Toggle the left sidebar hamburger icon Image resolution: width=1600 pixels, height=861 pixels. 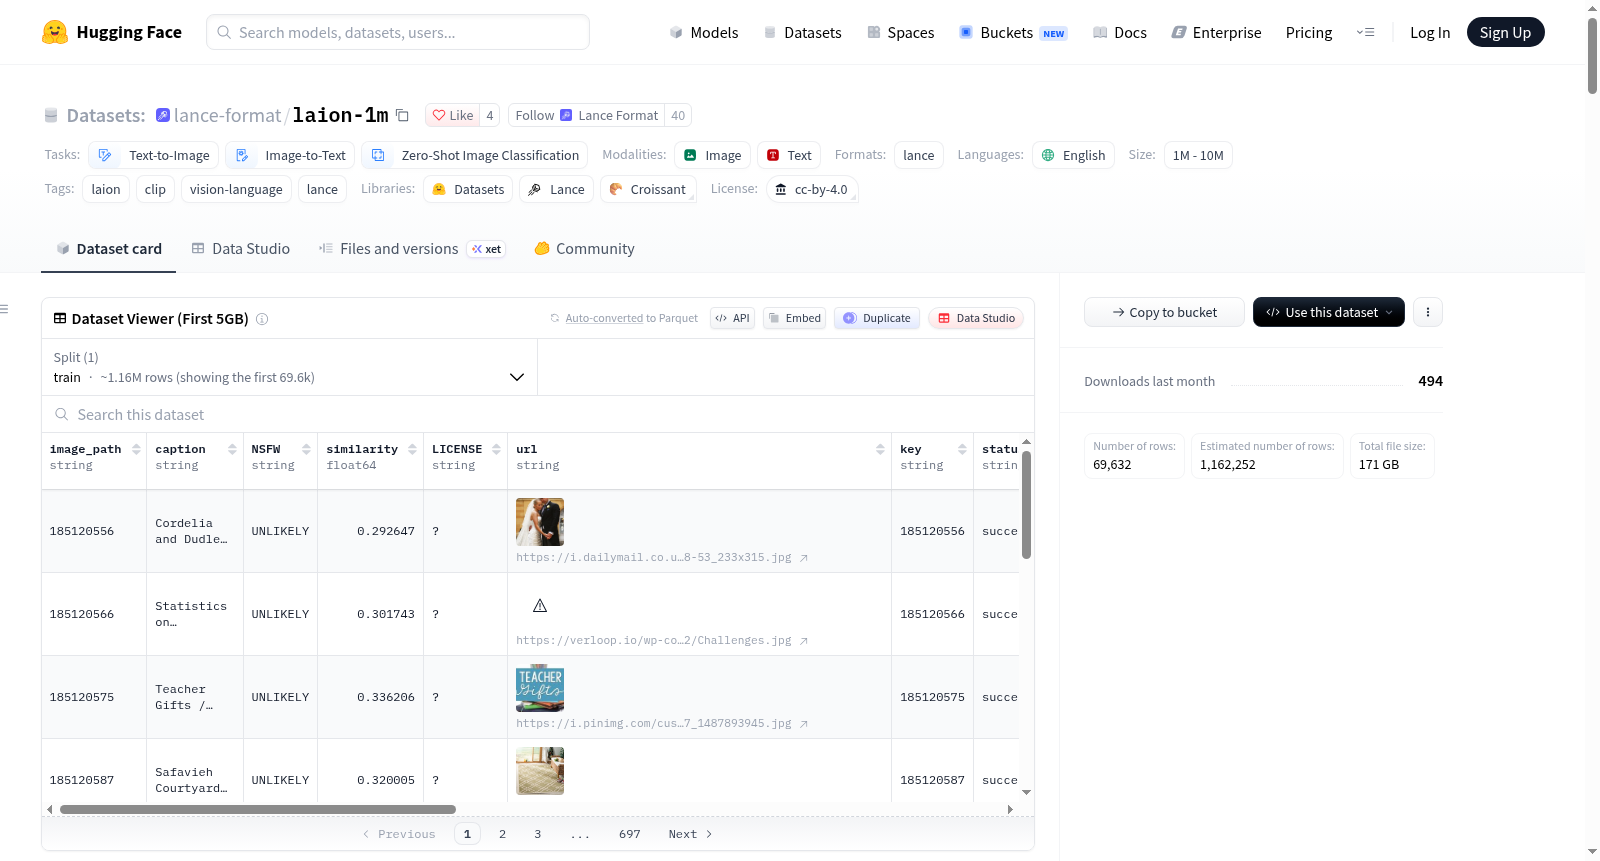click(4, 309)
